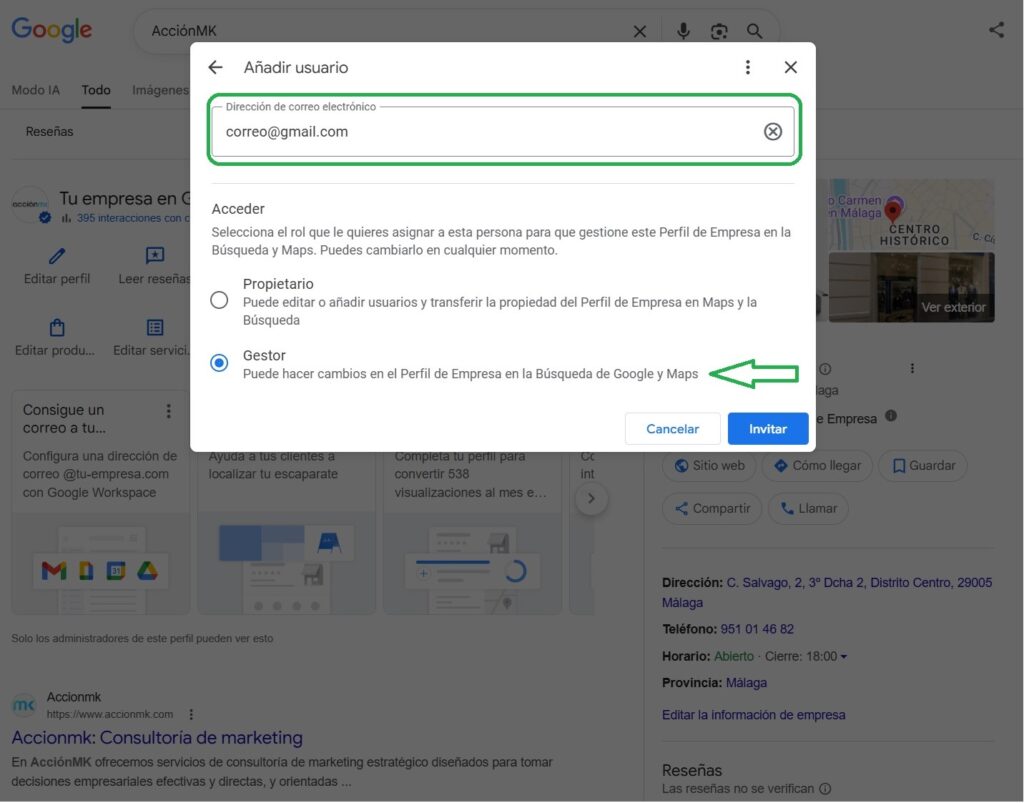Click the back arrow in Añadir usuario dialog
The height and width of the screenshot is (803, 1024).
(x=215, y=67)
